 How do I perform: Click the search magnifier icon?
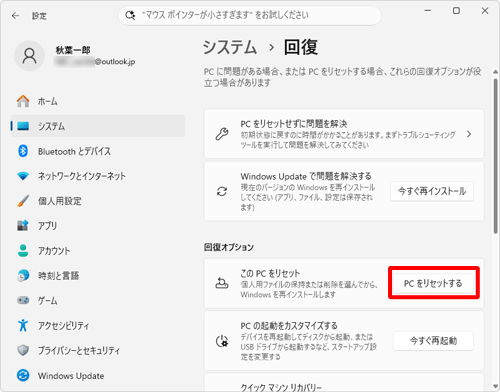(x=130, y=15)
